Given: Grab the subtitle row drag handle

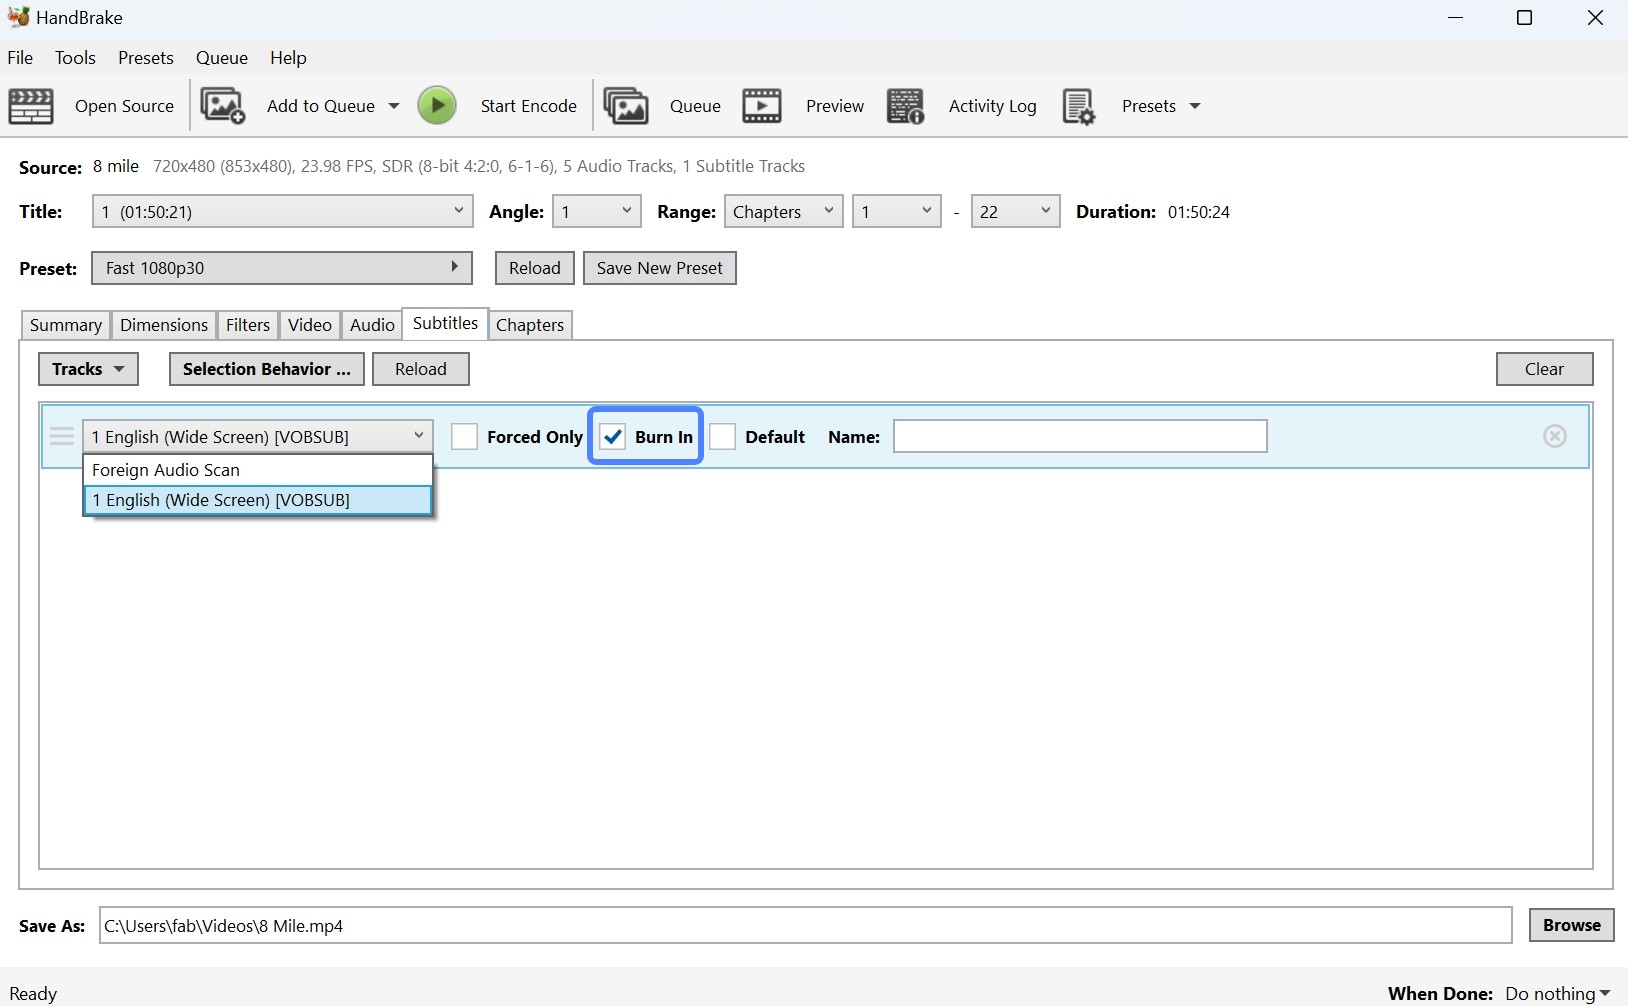Looking at the screenshot, I should (x=61, y=436).
